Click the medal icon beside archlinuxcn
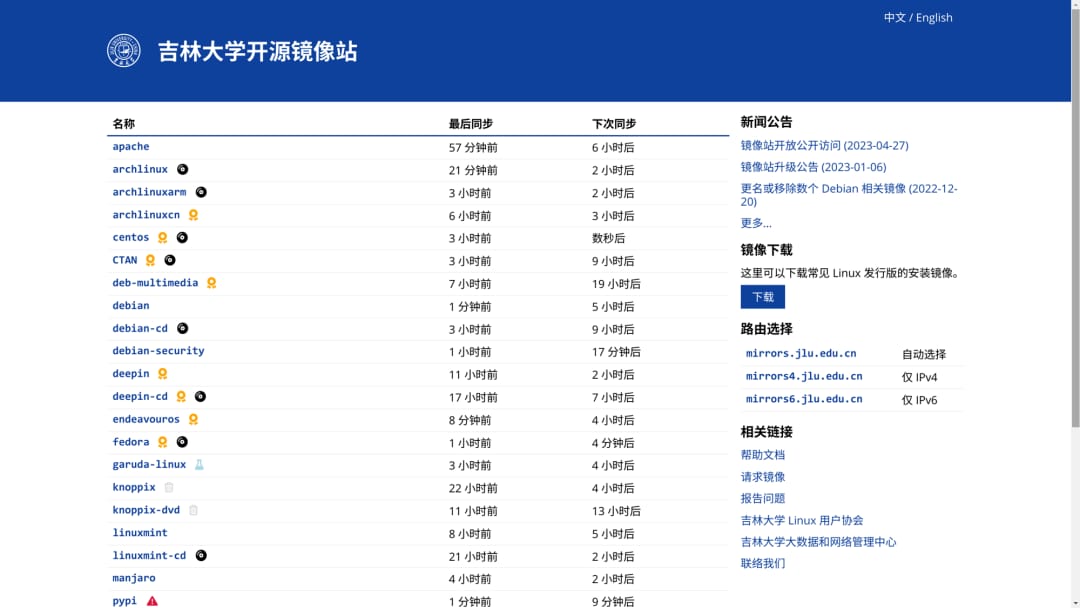Screen dimensions: 1080x608 [194, 215]
